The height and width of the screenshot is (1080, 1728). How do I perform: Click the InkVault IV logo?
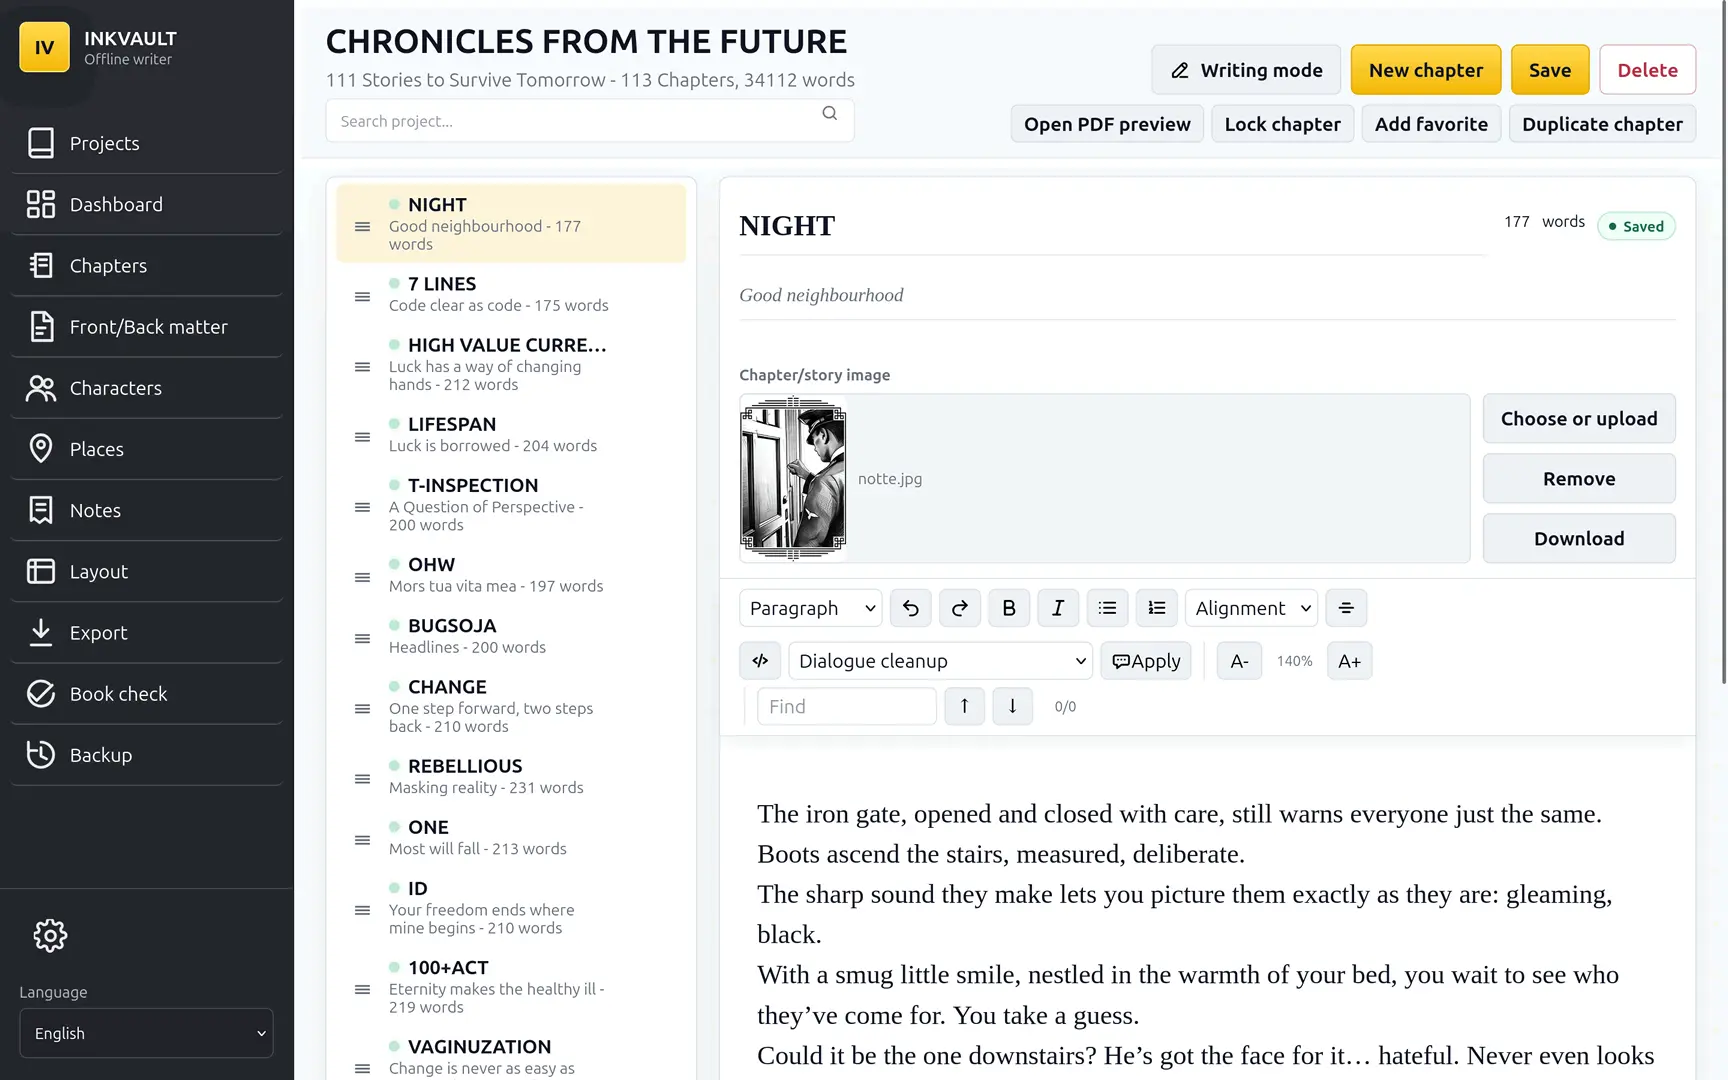point(44,47)
